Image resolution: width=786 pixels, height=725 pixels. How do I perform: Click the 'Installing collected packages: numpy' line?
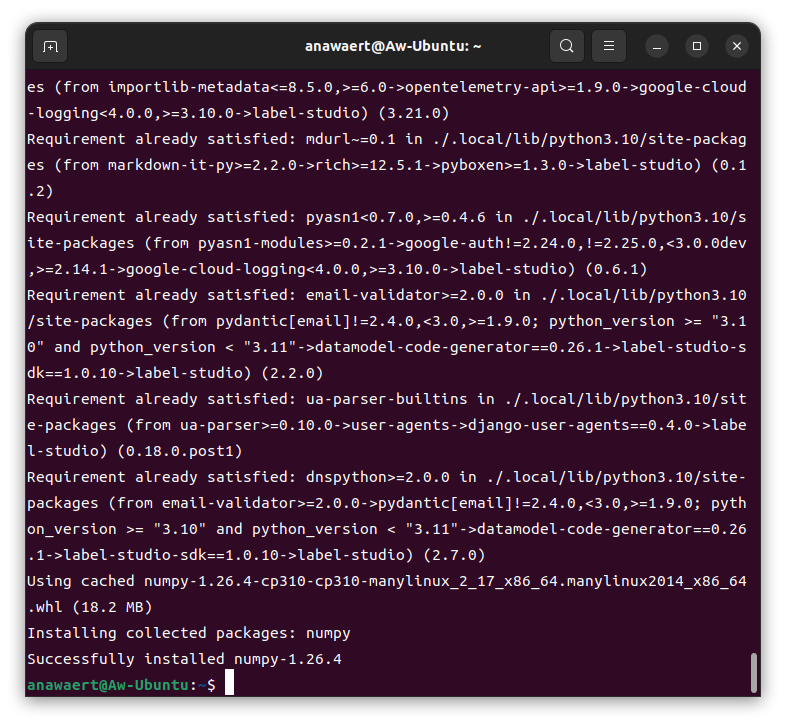tap(188, 633)
